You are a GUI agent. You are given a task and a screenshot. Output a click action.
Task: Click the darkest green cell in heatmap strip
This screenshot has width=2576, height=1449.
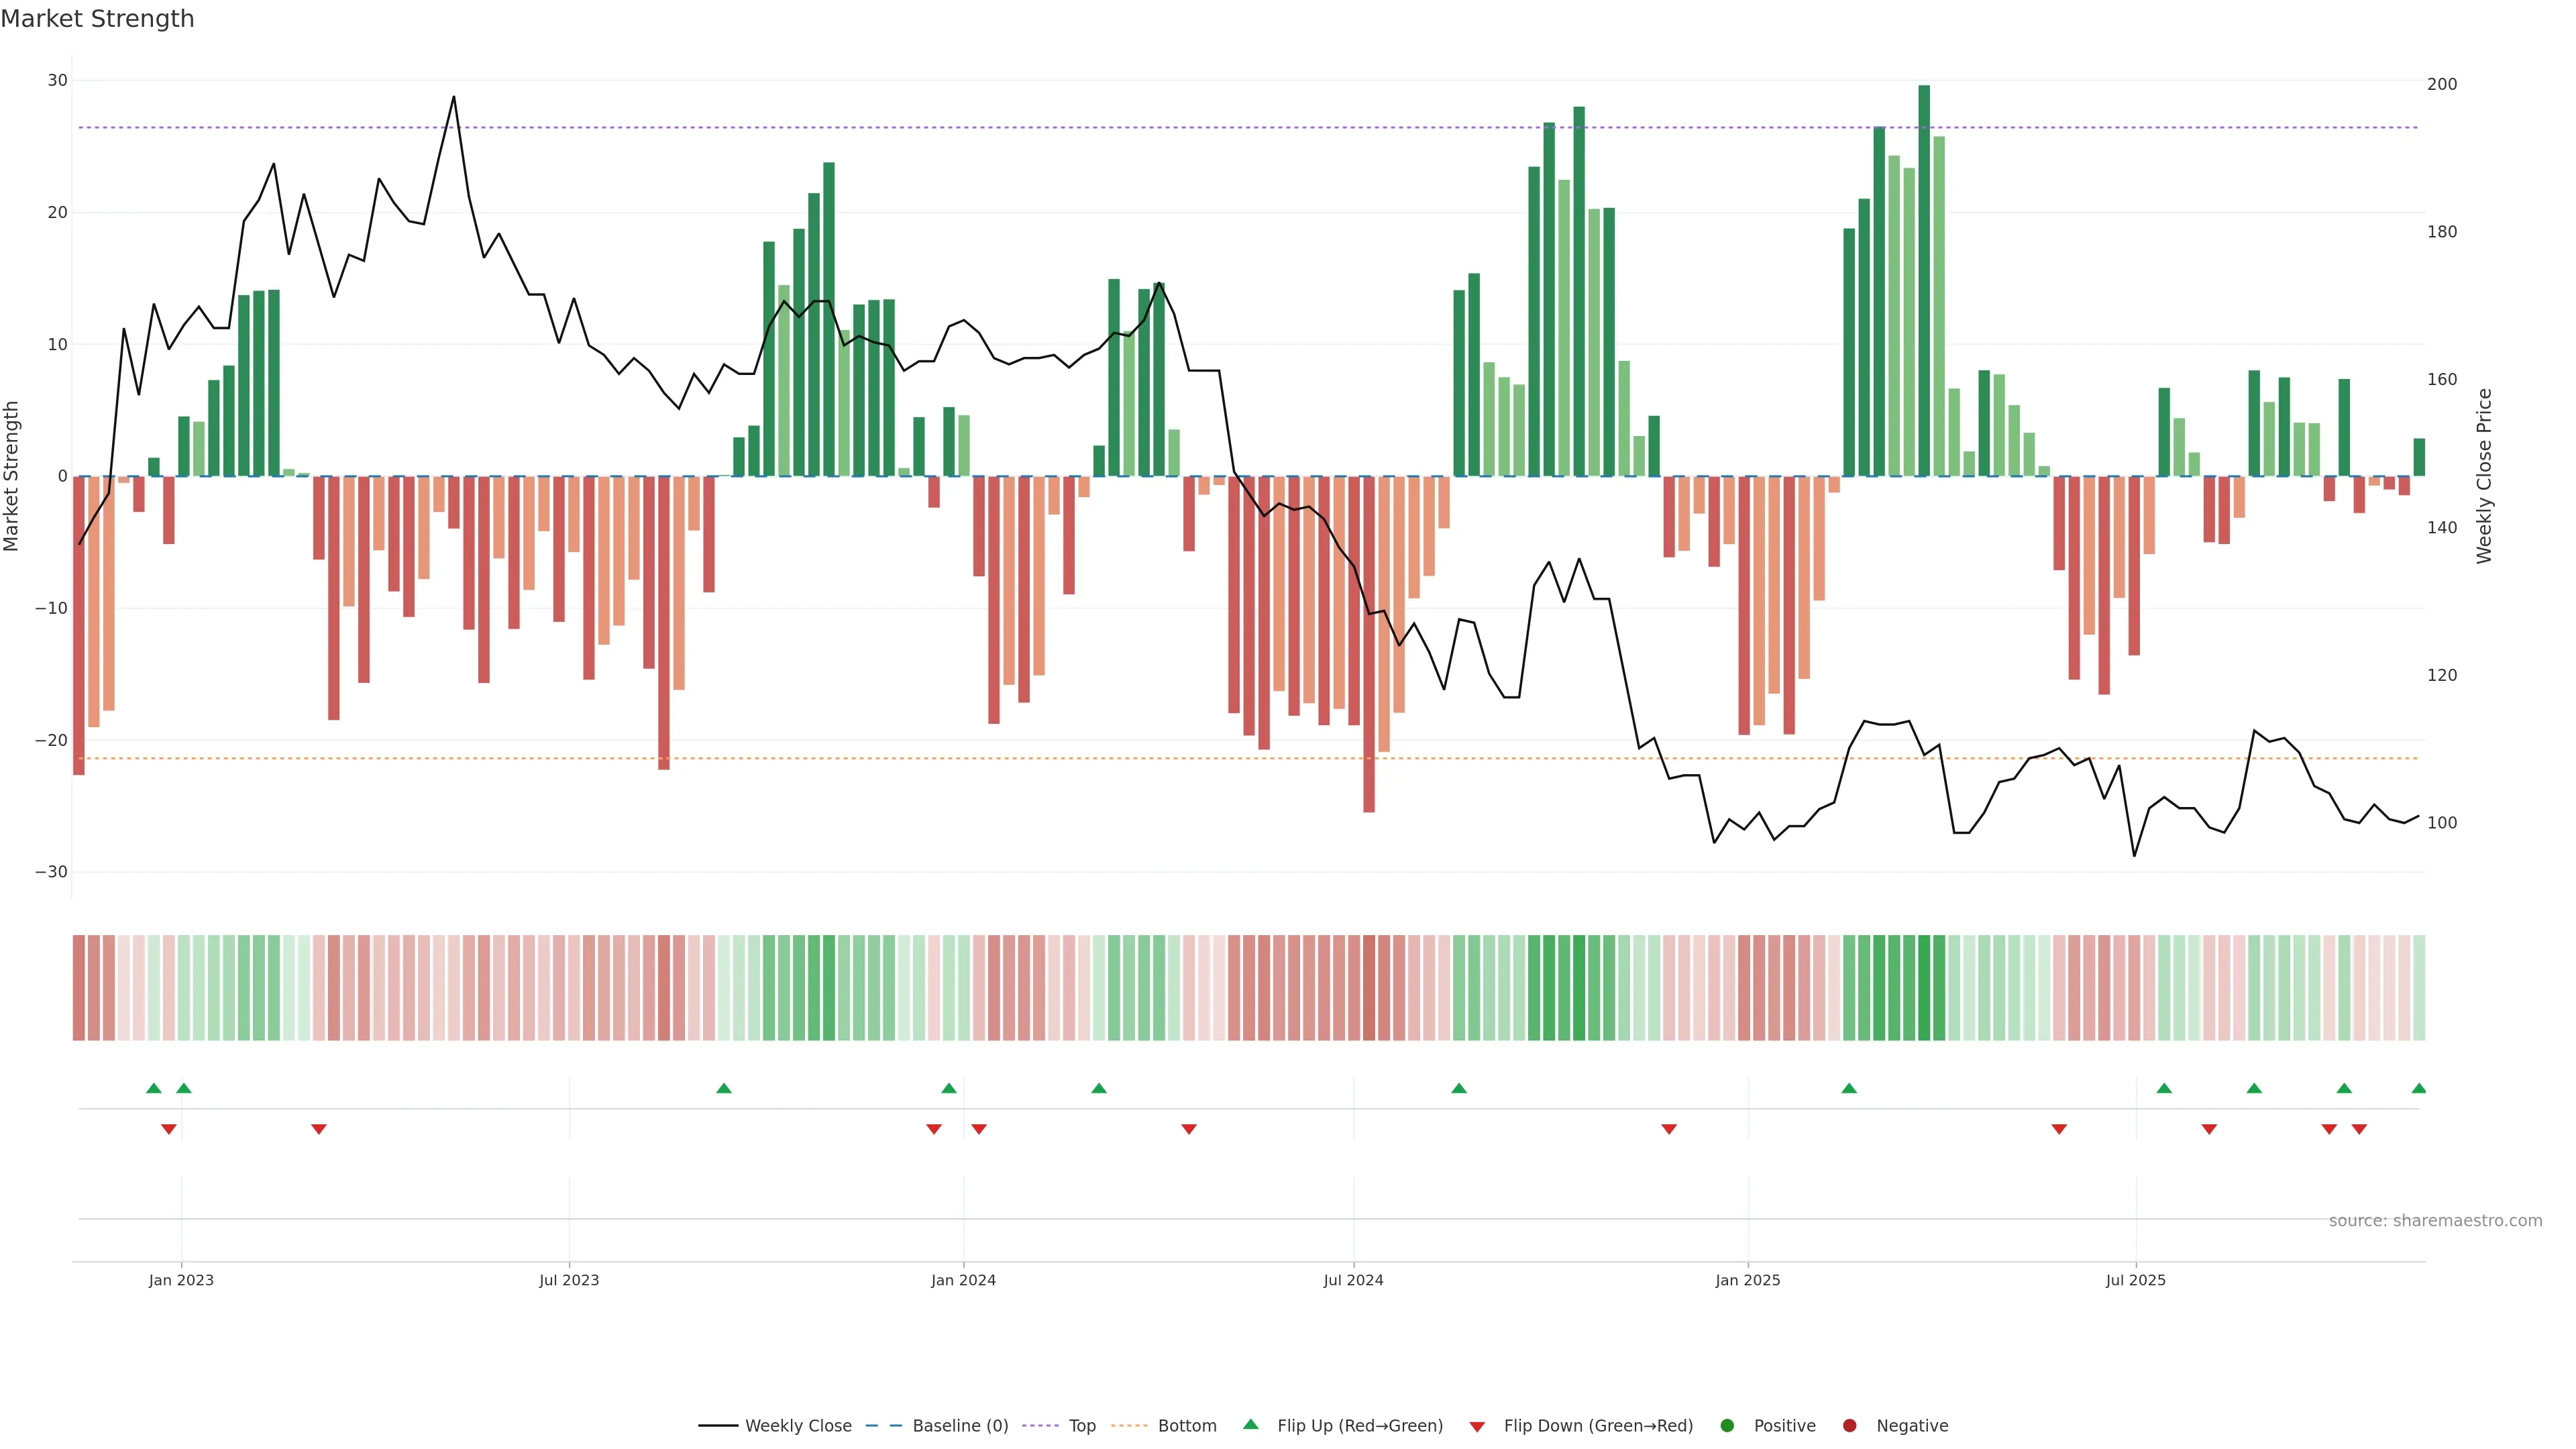point(1924,987)
